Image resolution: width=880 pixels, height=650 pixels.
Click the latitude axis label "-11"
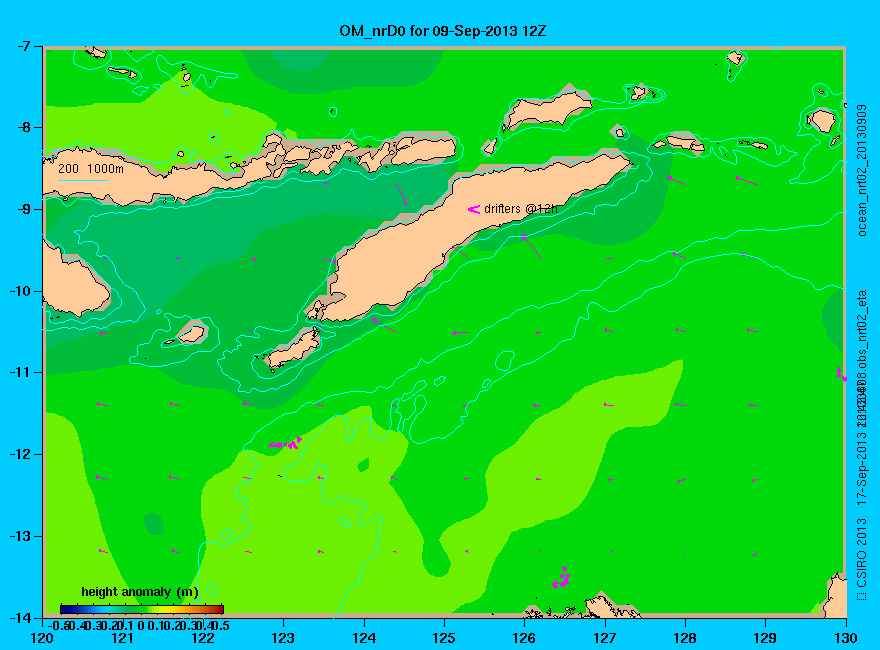20,372
